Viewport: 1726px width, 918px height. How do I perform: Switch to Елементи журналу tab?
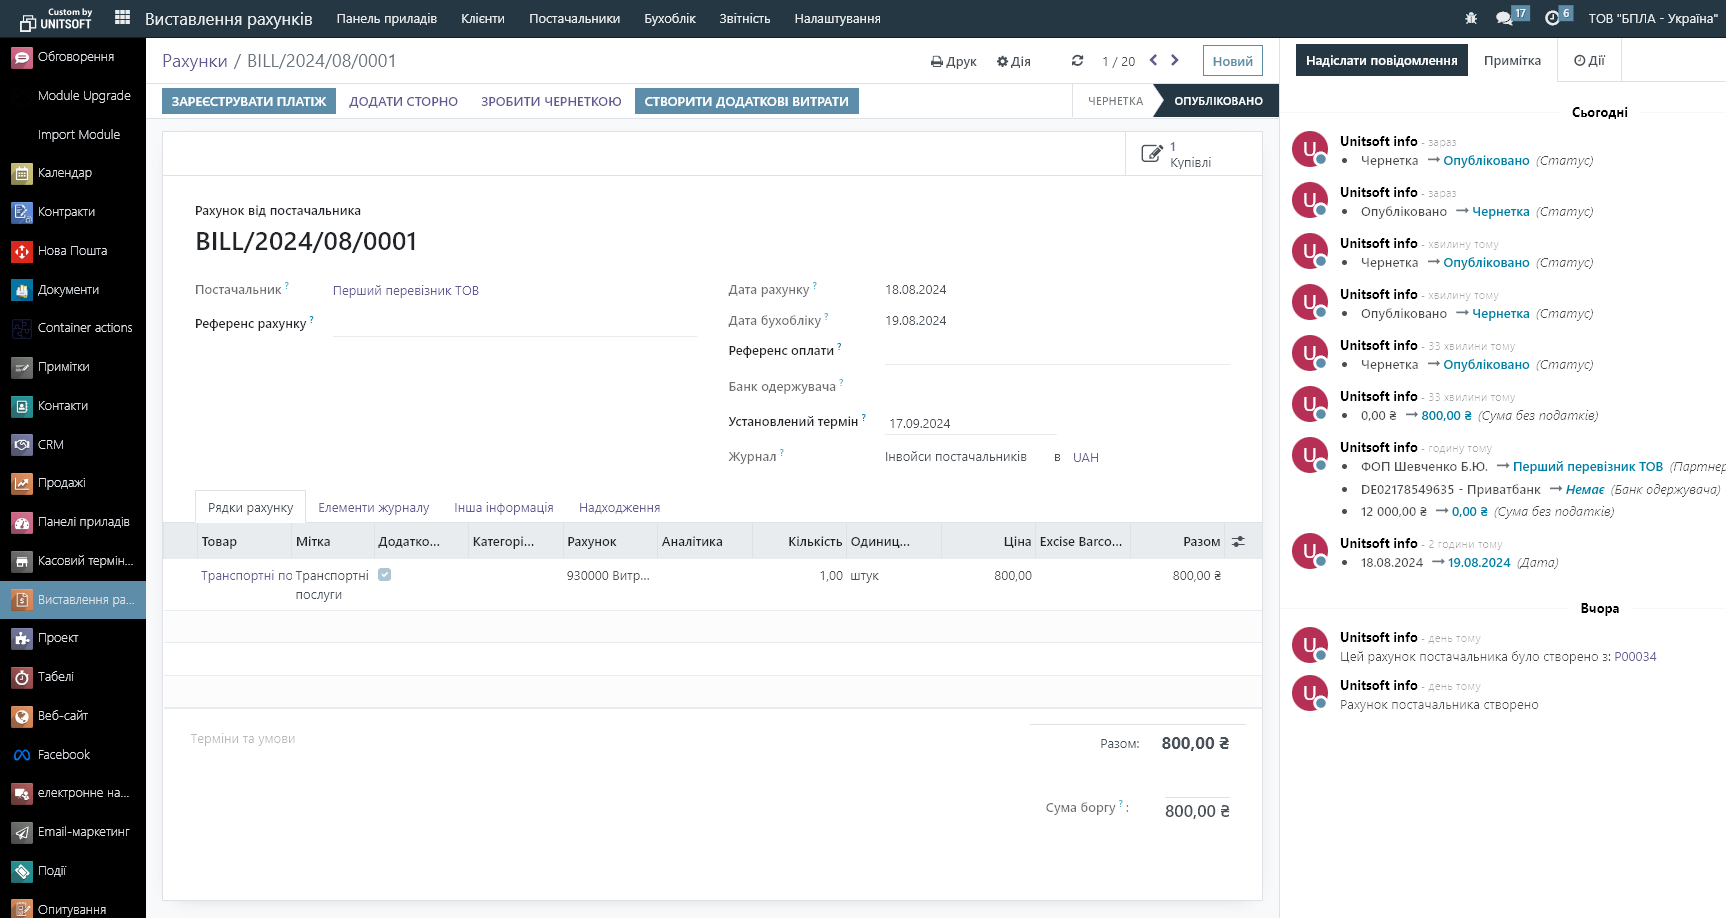pyautogui.click(x=373, y=508)
